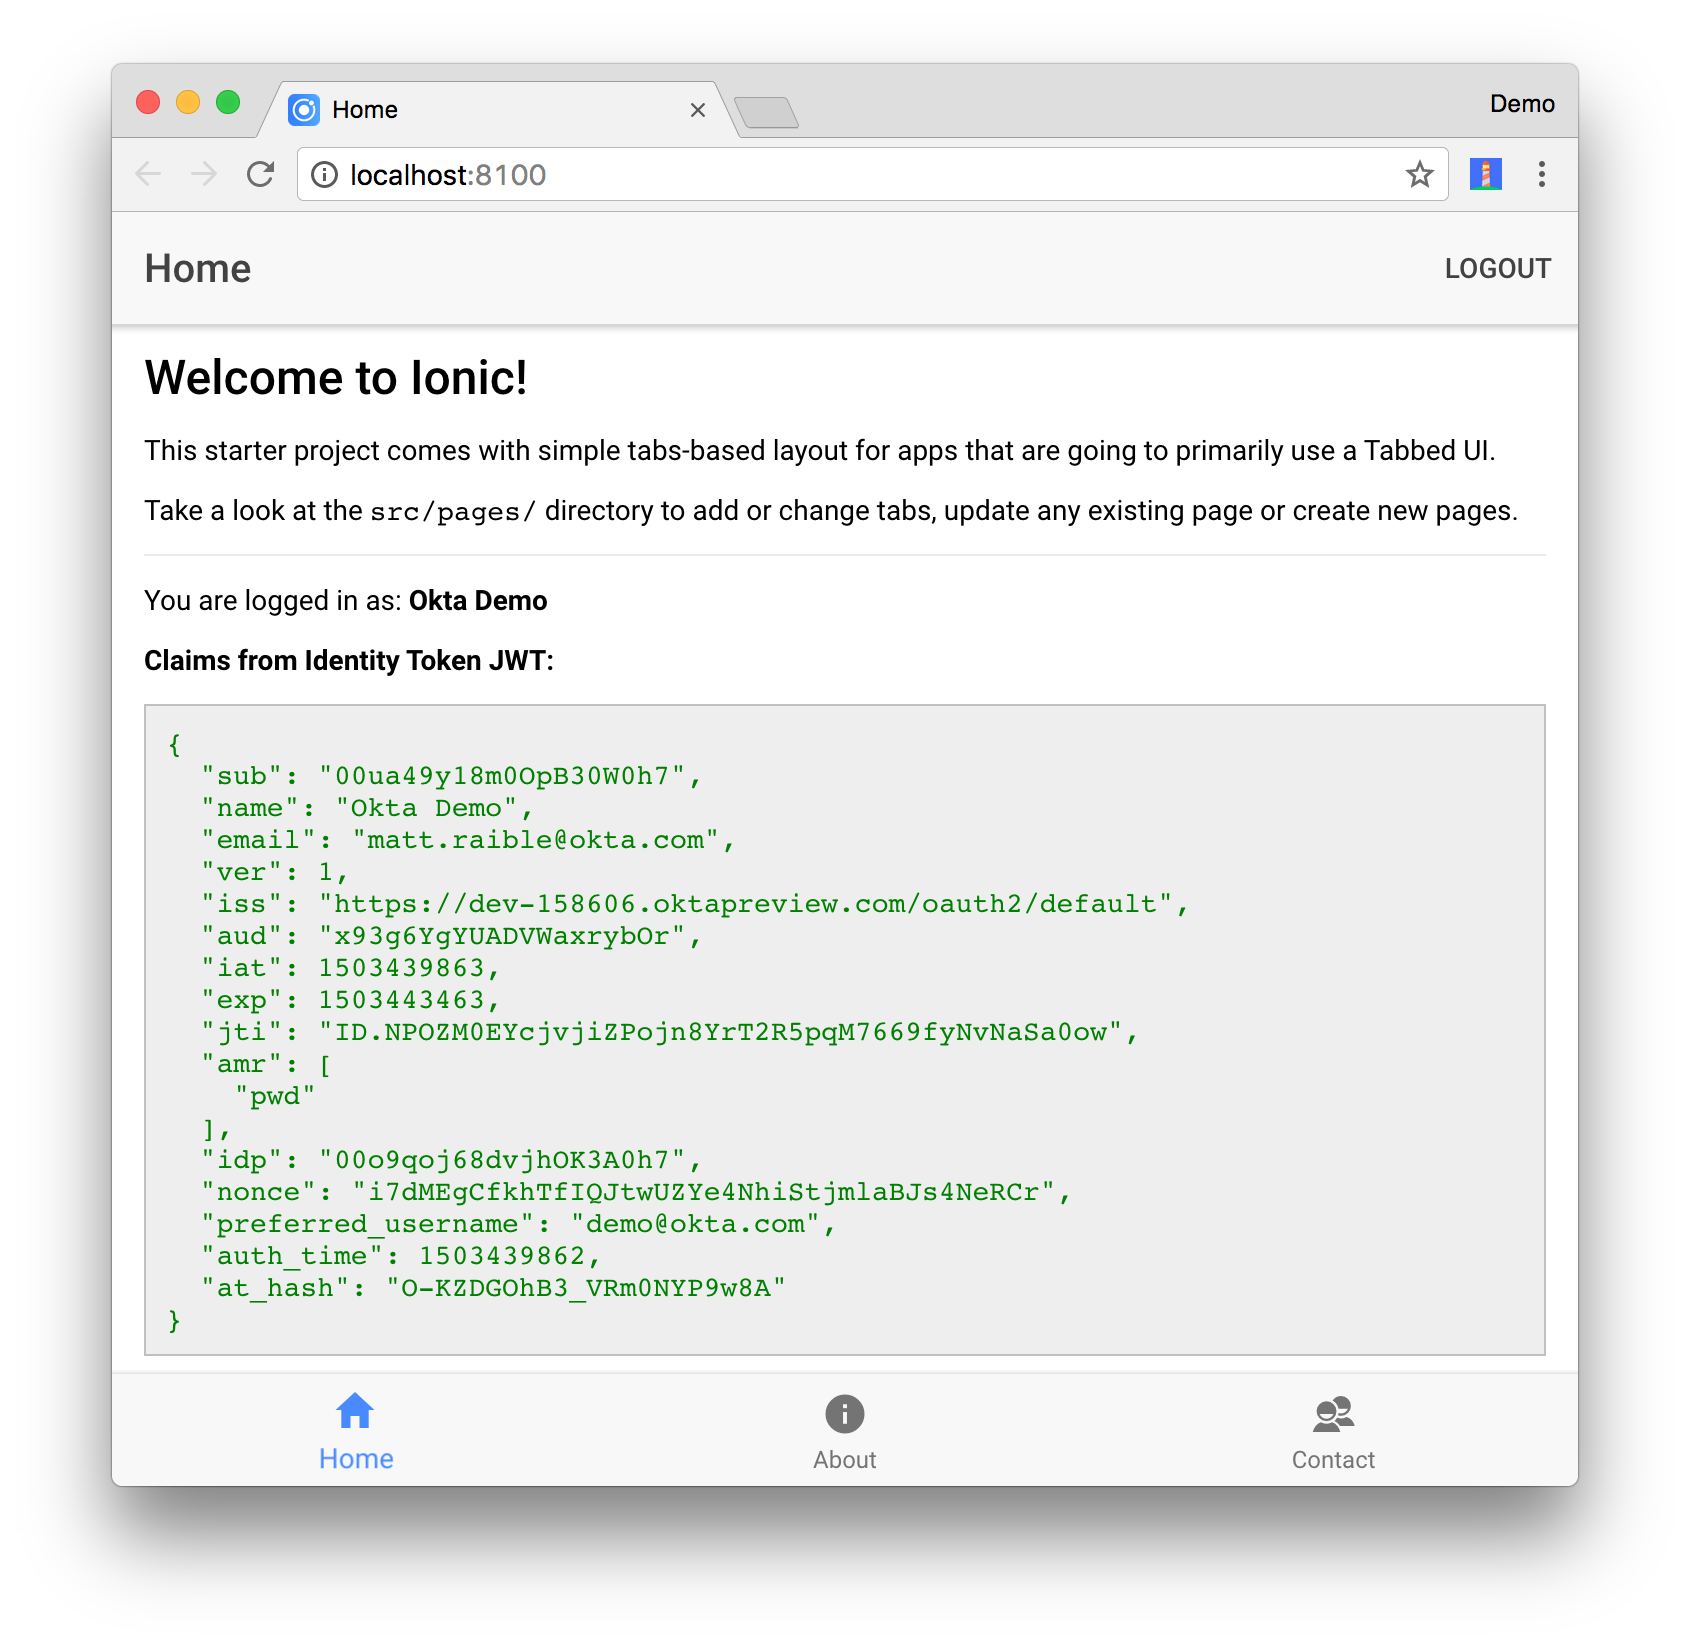The height and width of the screenshot is (1646, 1690).
Task: Close the Home browser tab
Action: tap(698, 110)
